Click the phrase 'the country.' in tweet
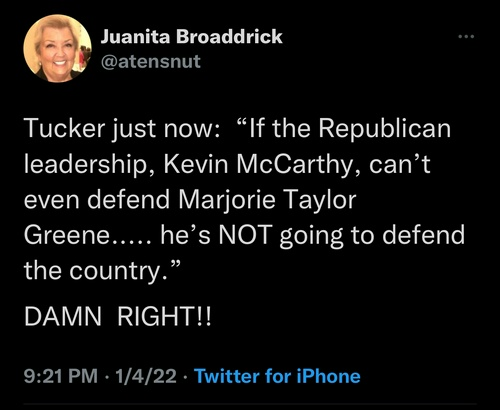Viewport: 500px width, 410px height. [97, 270]
